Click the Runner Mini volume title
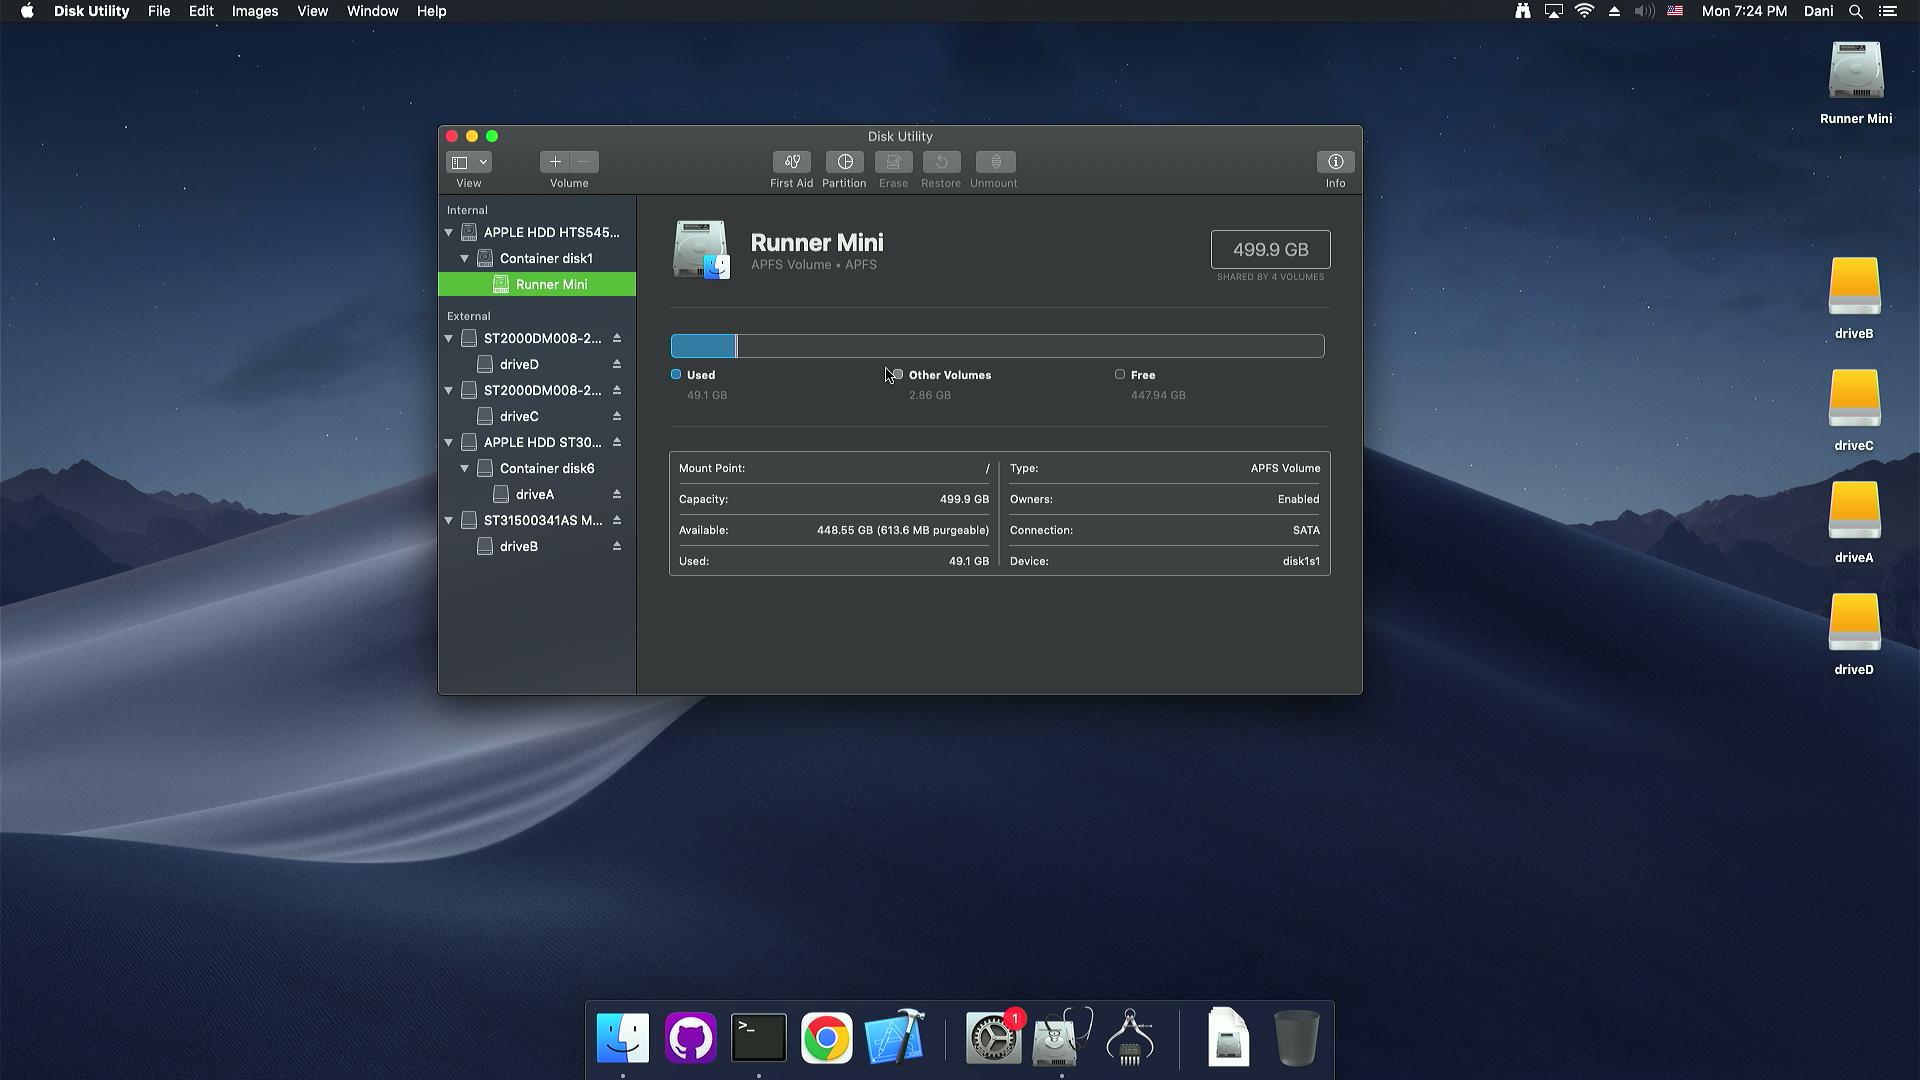Viewport: 1920px width, 1080px height. pos(817,243)
